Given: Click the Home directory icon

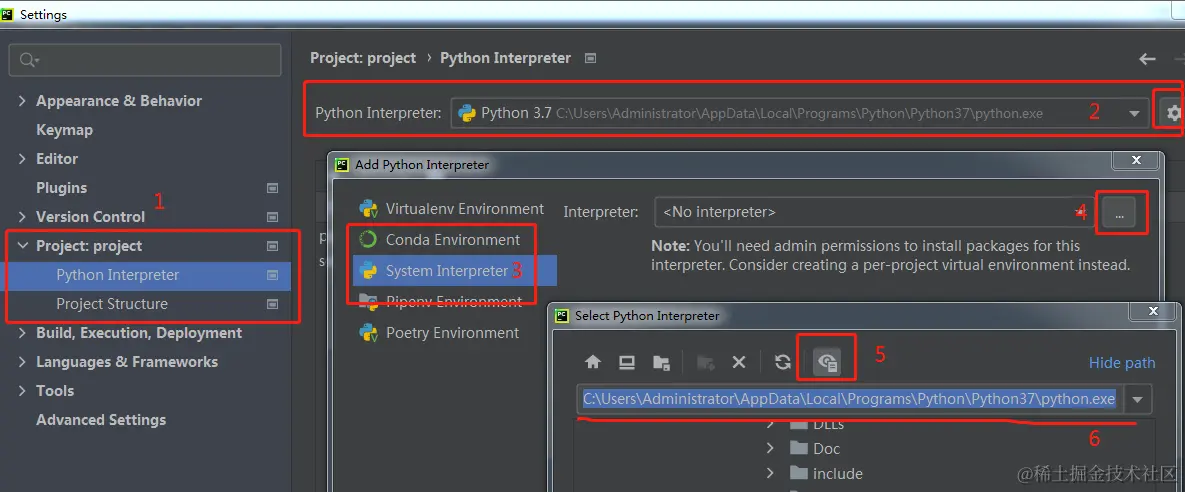Looking at the screenshot, I should click(593, 362).
